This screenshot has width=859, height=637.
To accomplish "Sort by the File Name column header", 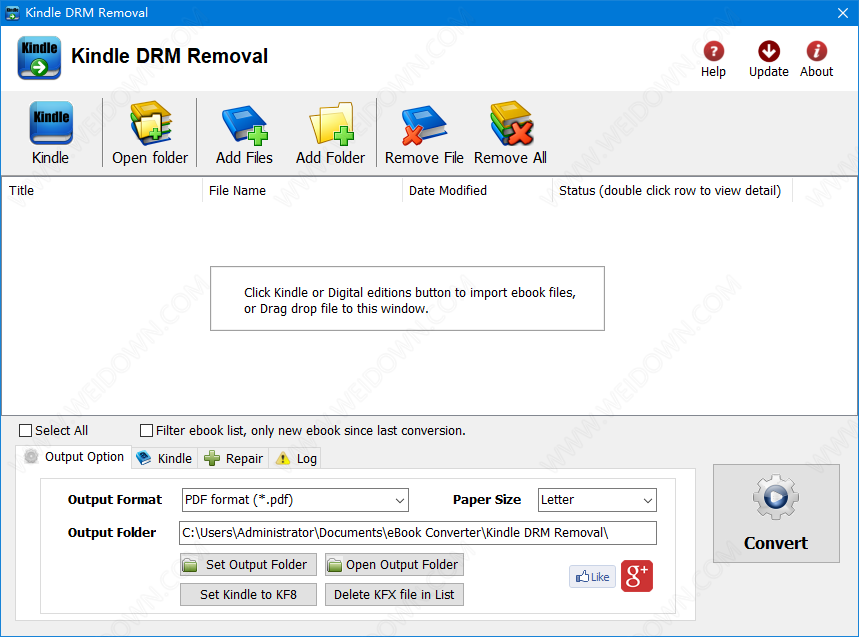I will coord(302,191).
